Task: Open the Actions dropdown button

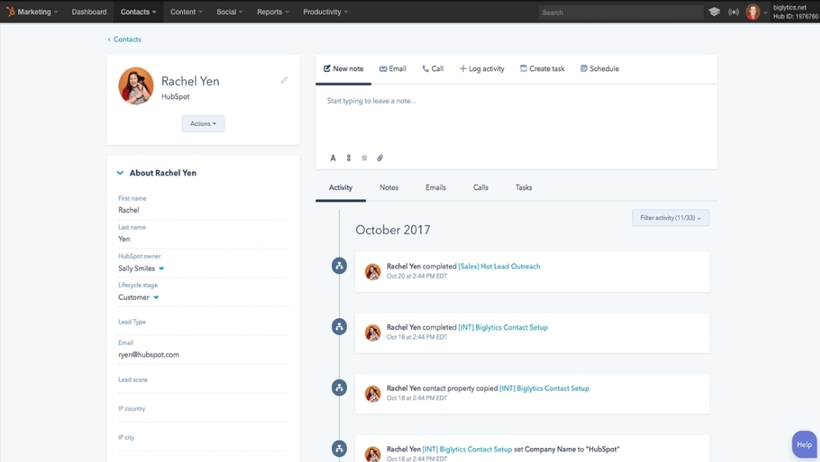Action: coord(203,123)
